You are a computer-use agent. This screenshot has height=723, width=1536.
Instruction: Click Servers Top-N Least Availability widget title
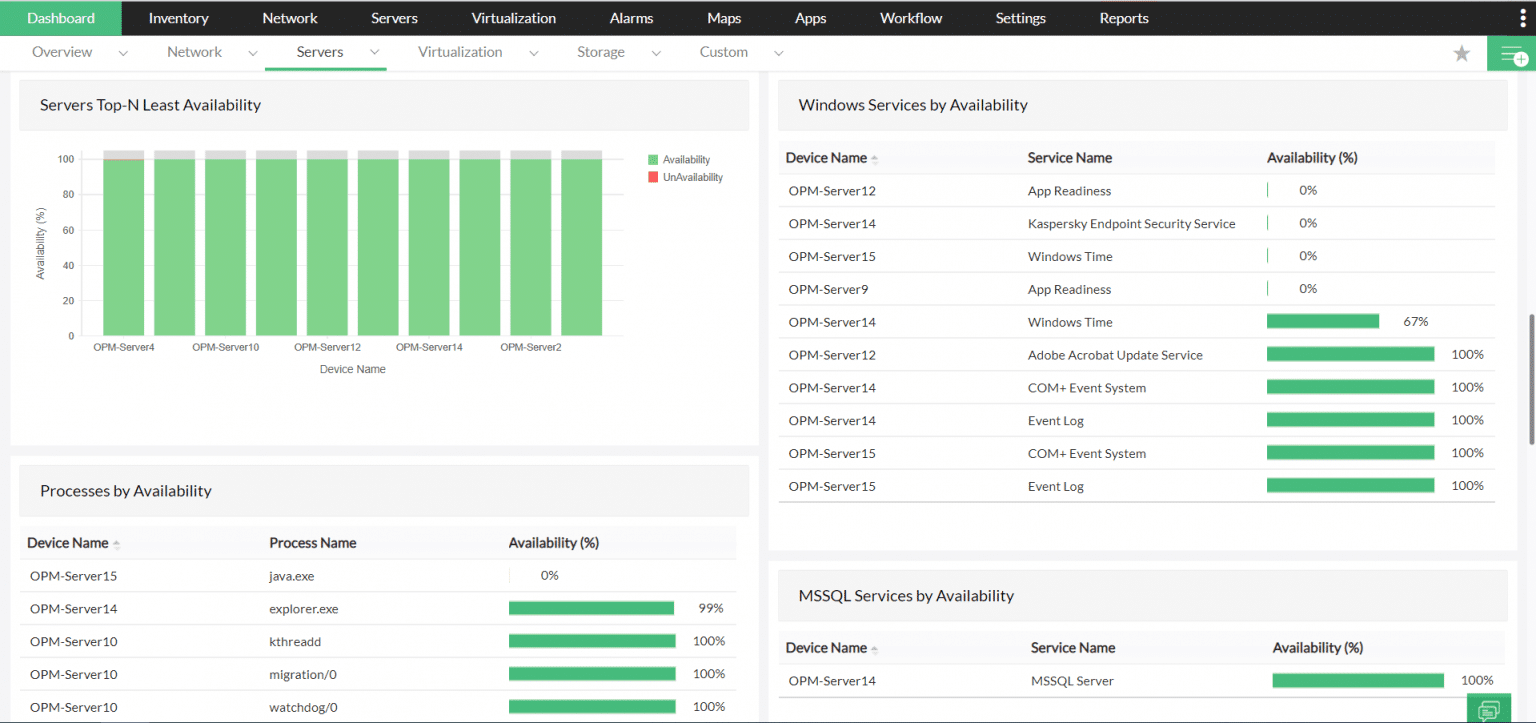[x=150, y=105]
